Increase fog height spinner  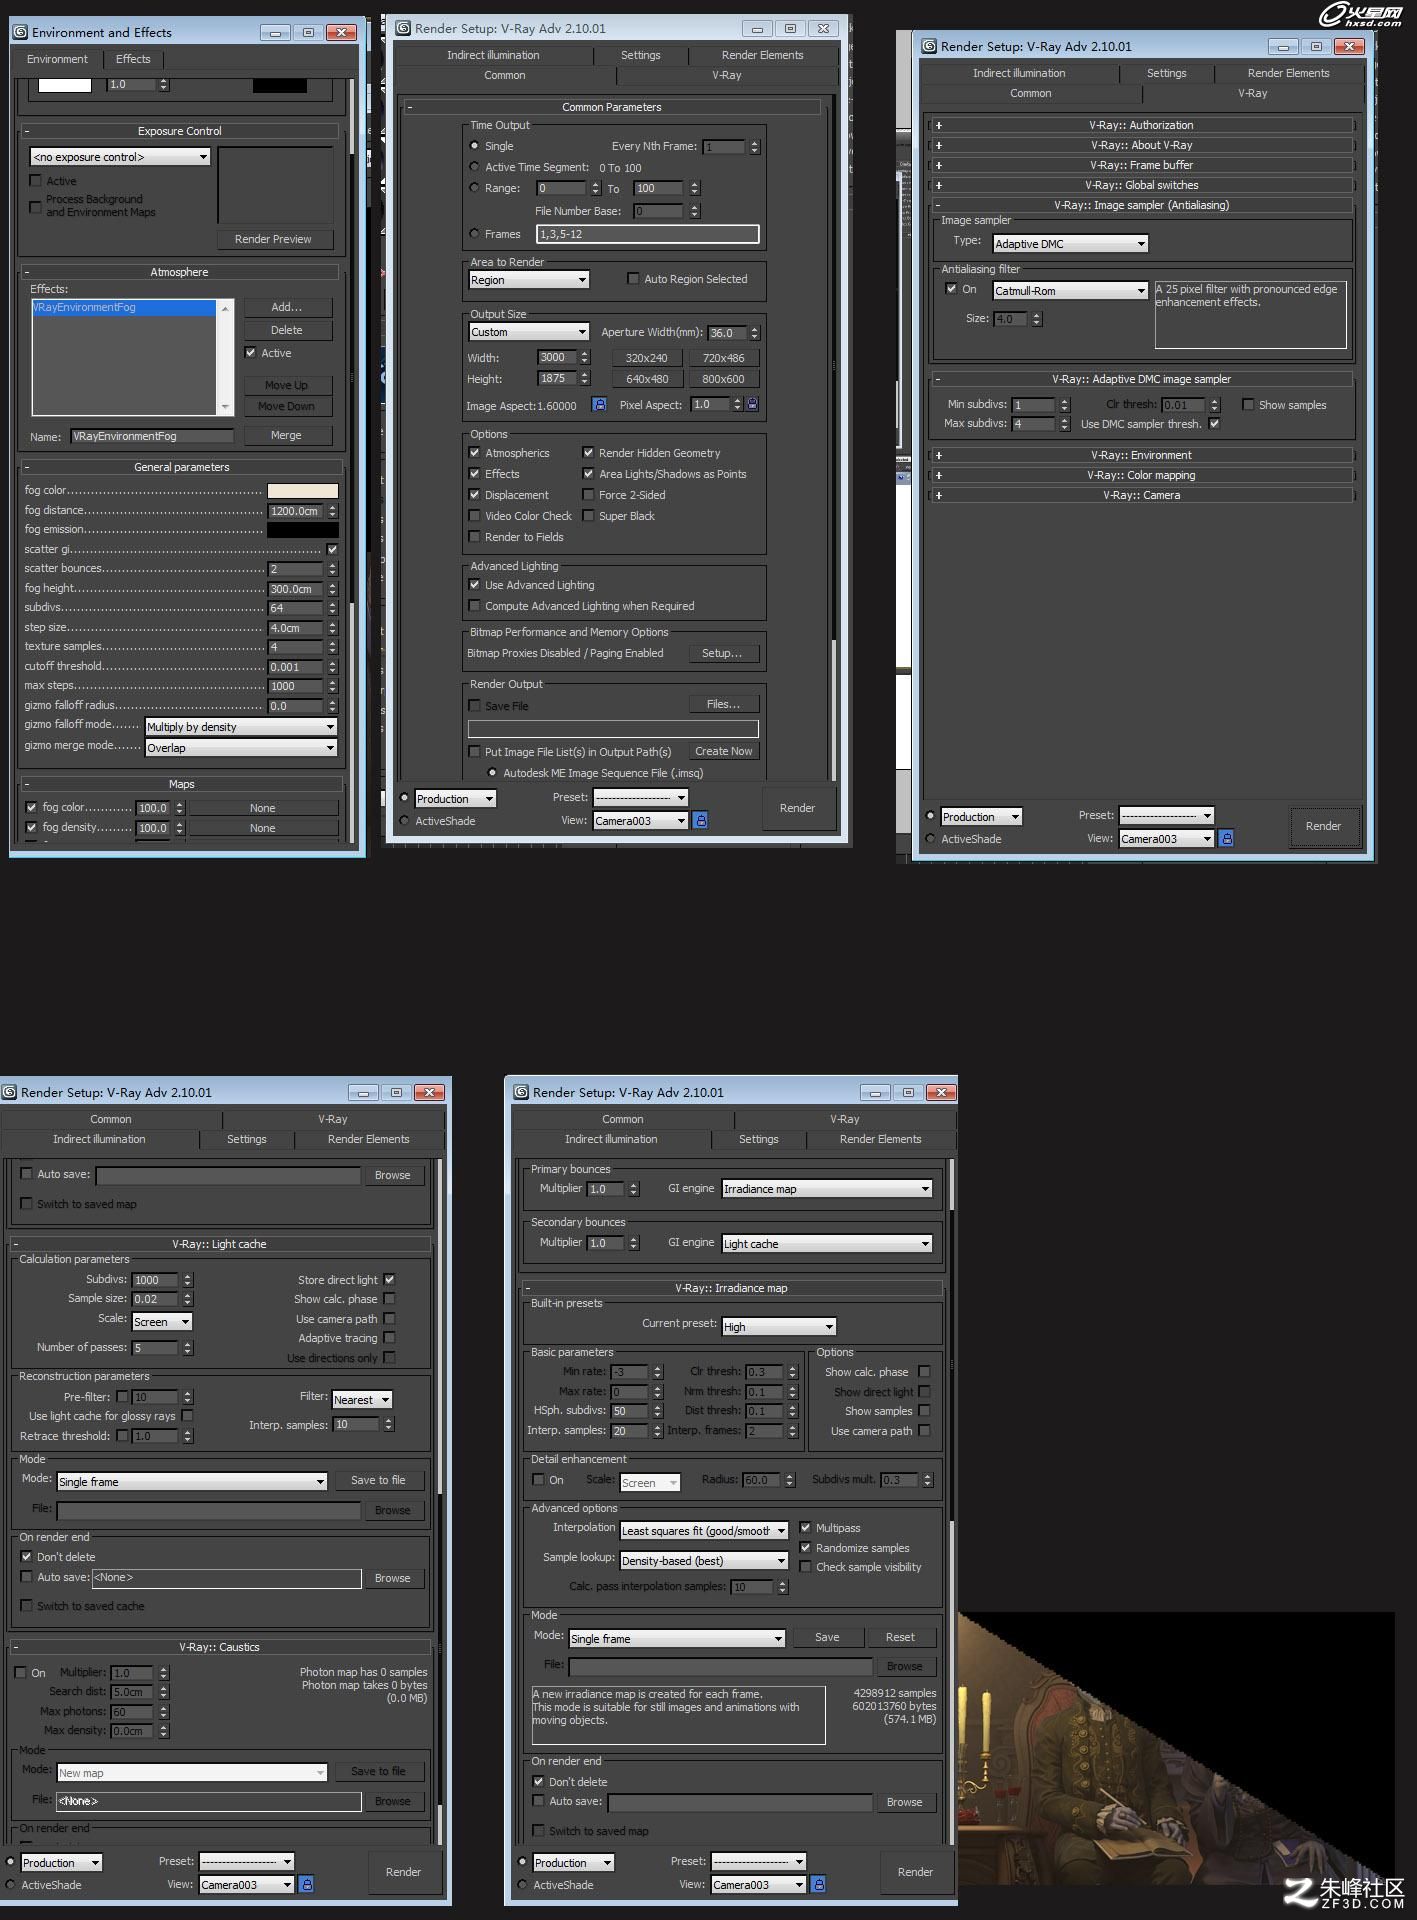pyautogui.click(x=333, y=585)
